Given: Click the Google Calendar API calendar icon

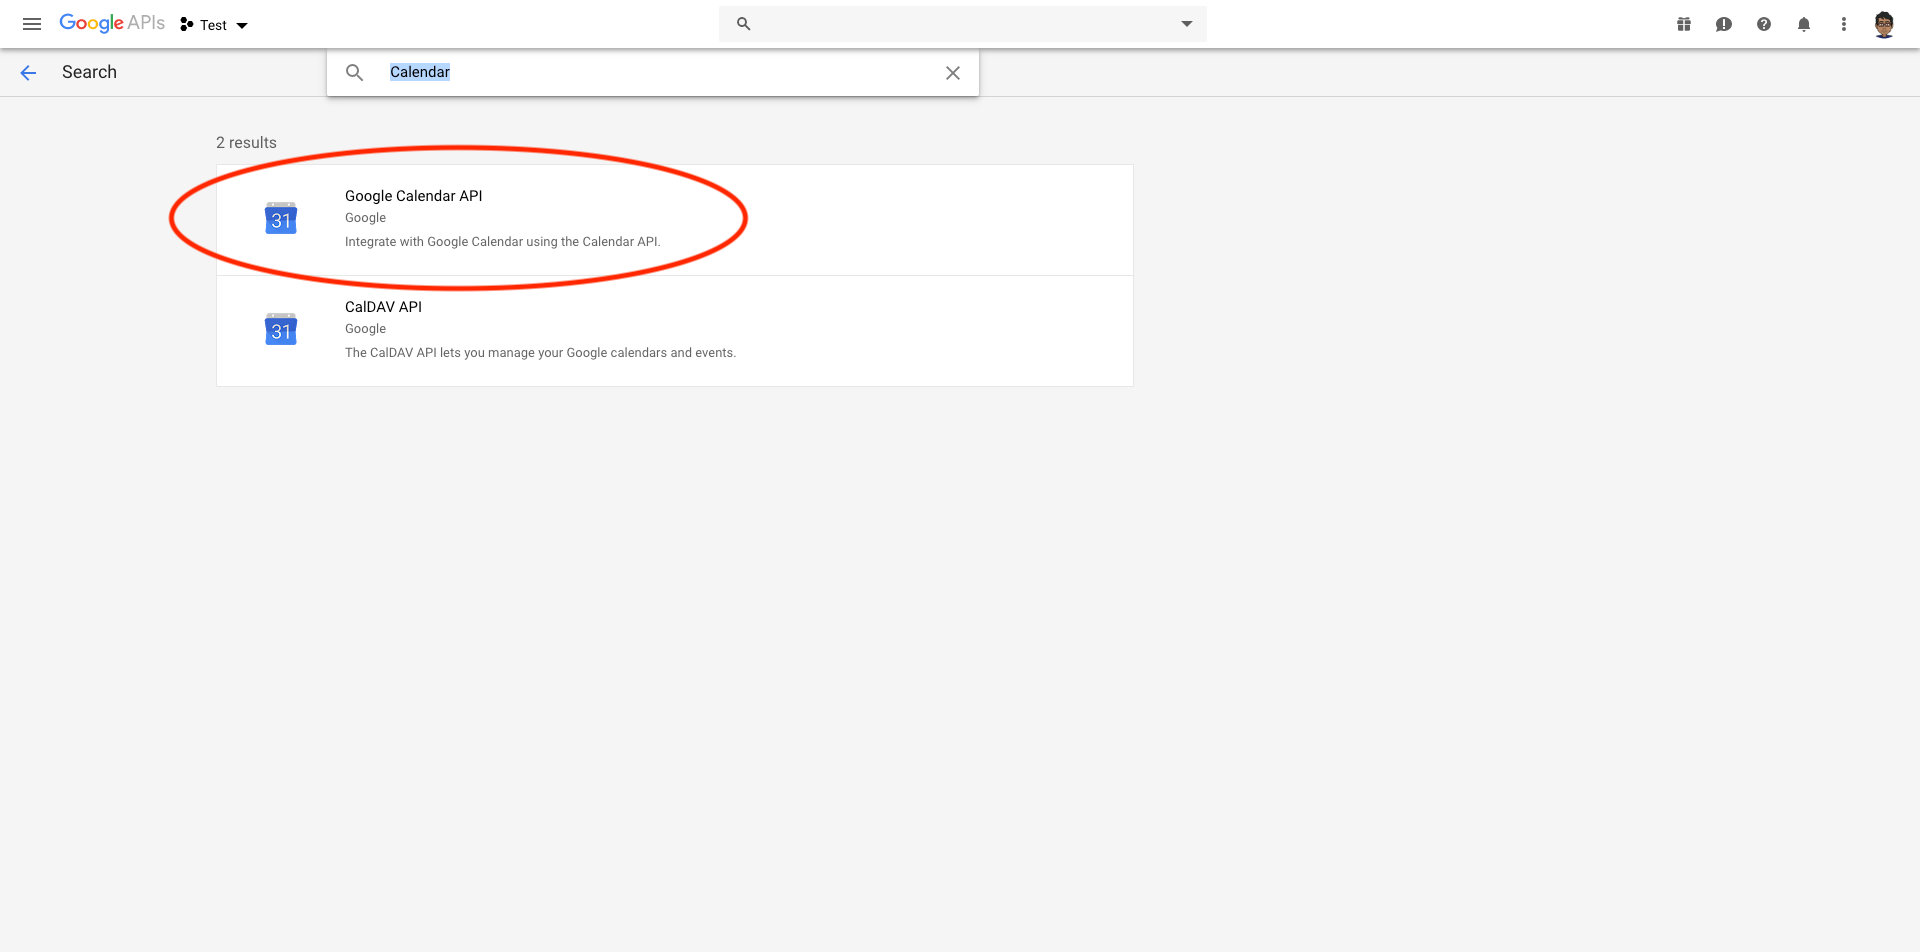Looking at the screenshot, I should point(281,219).
